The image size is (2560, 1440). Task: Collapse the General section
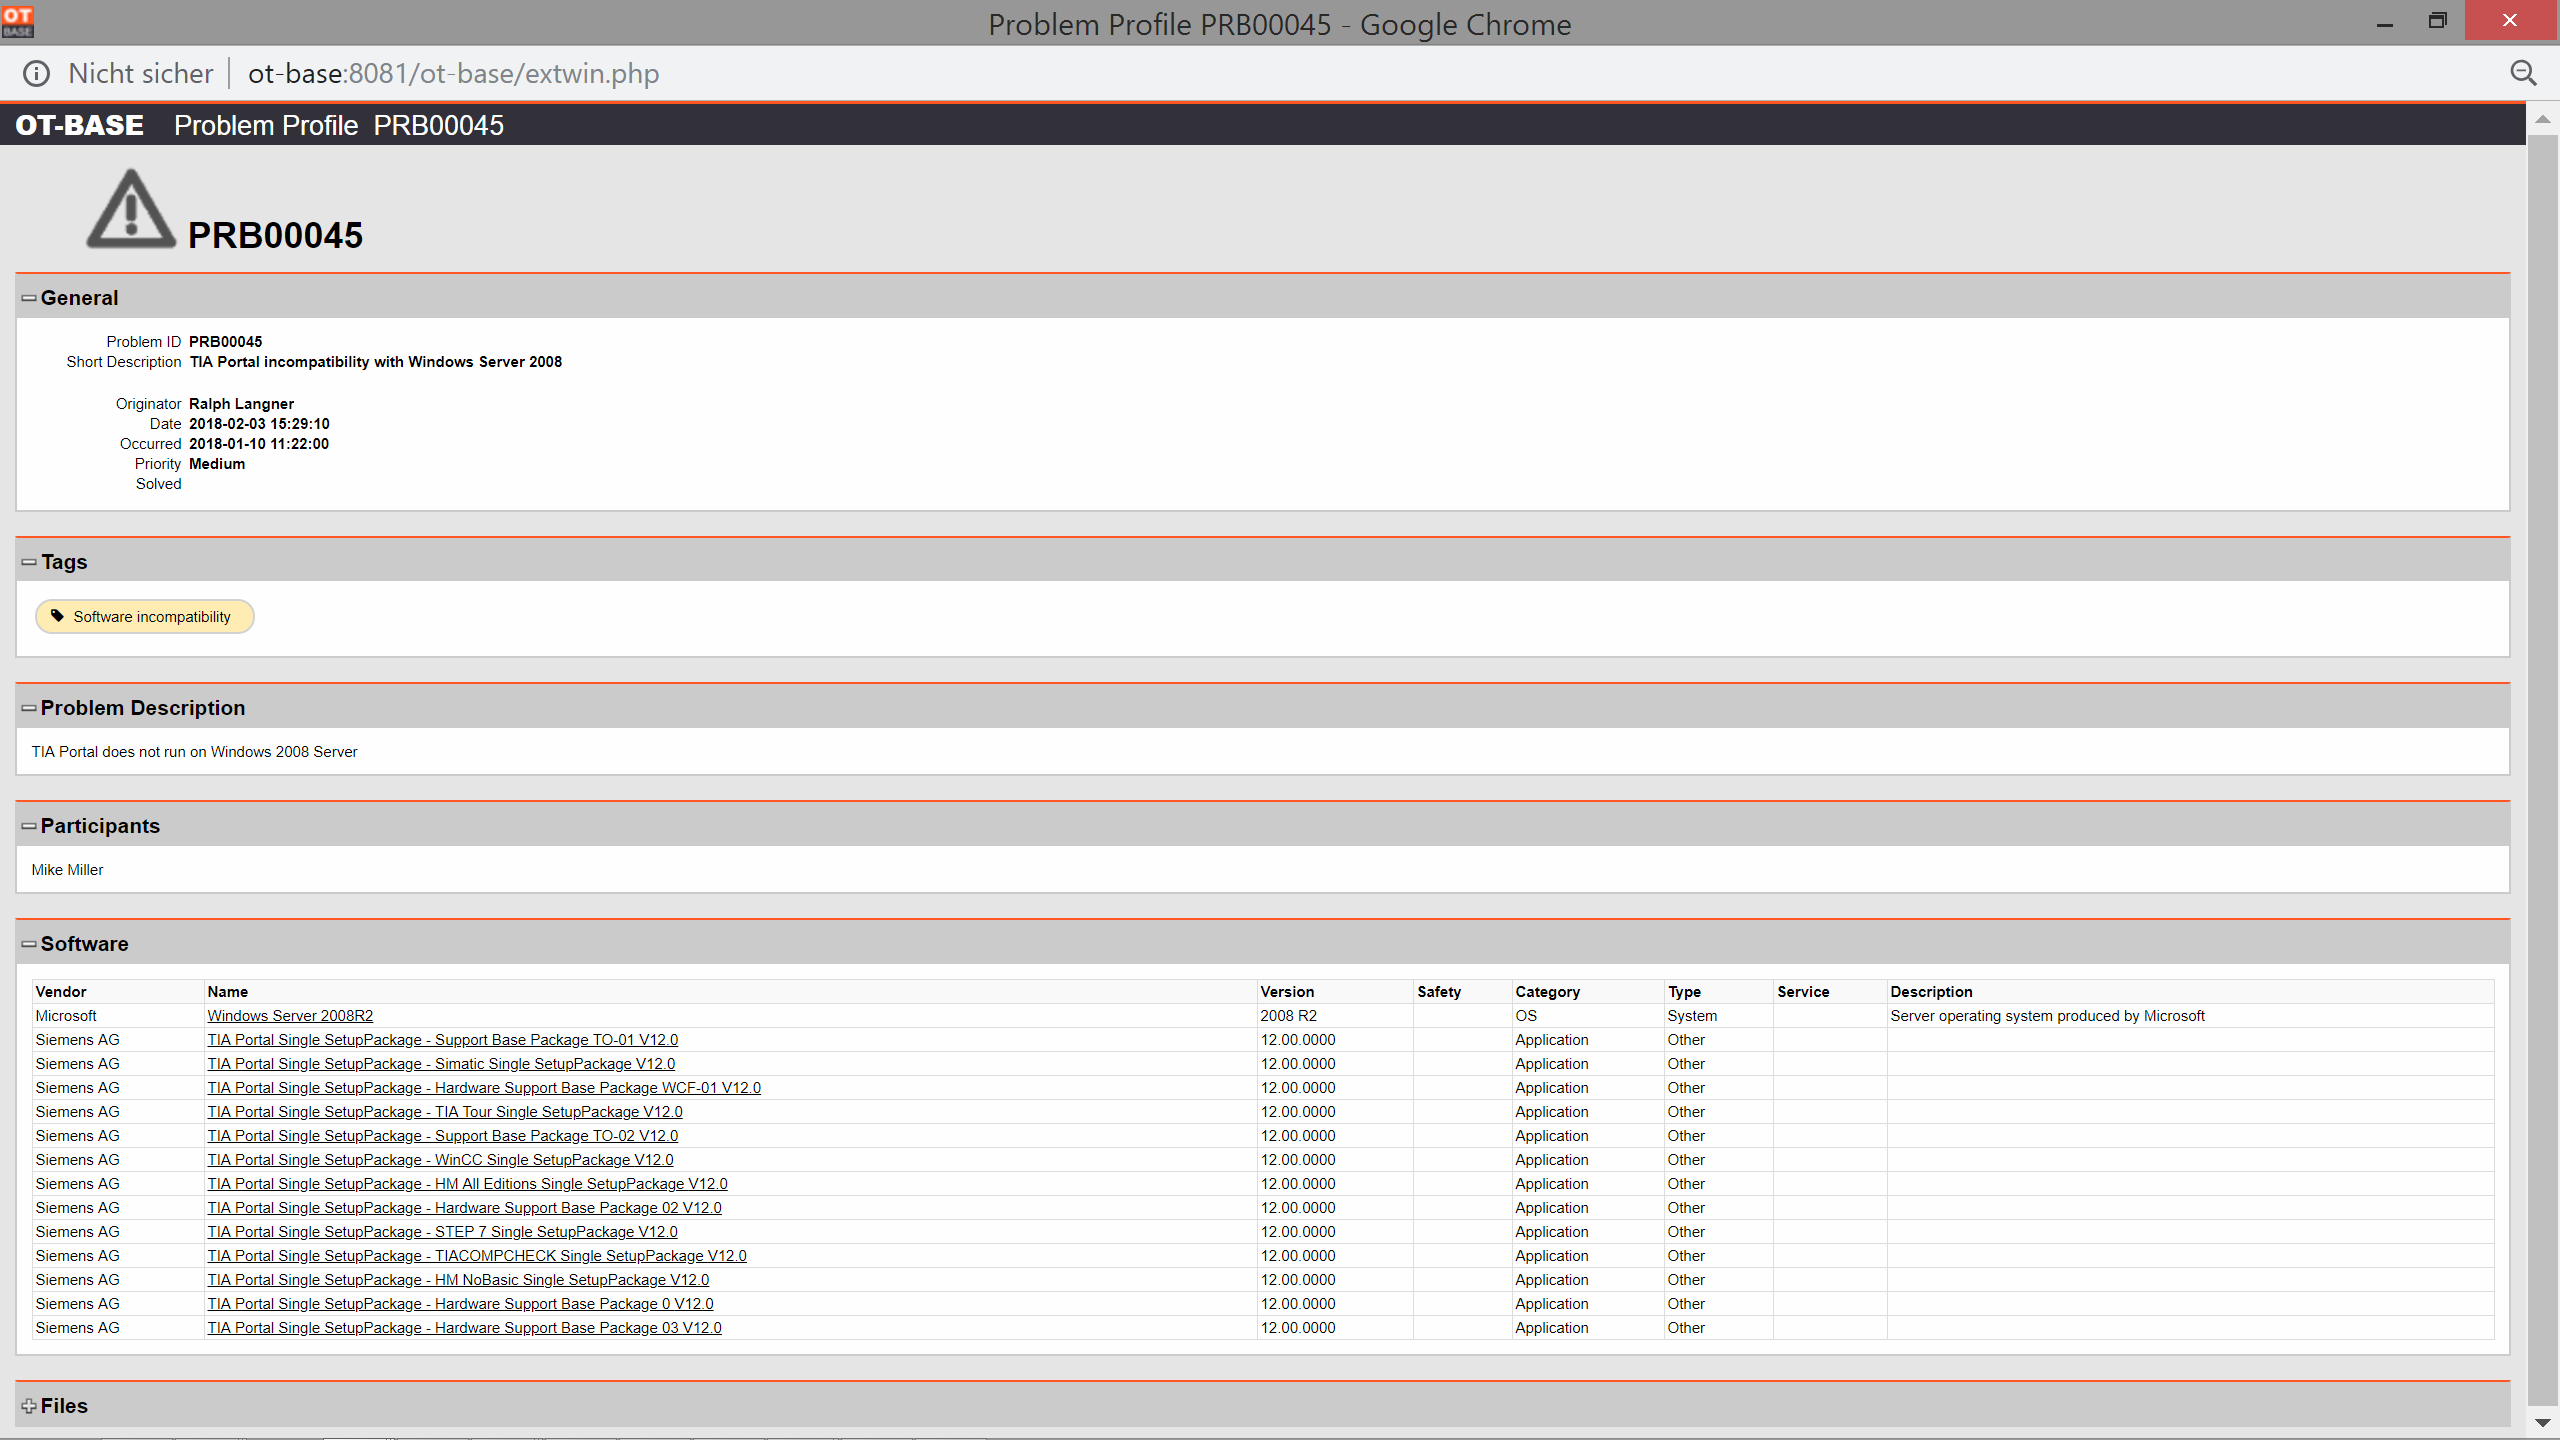(29, 298)
